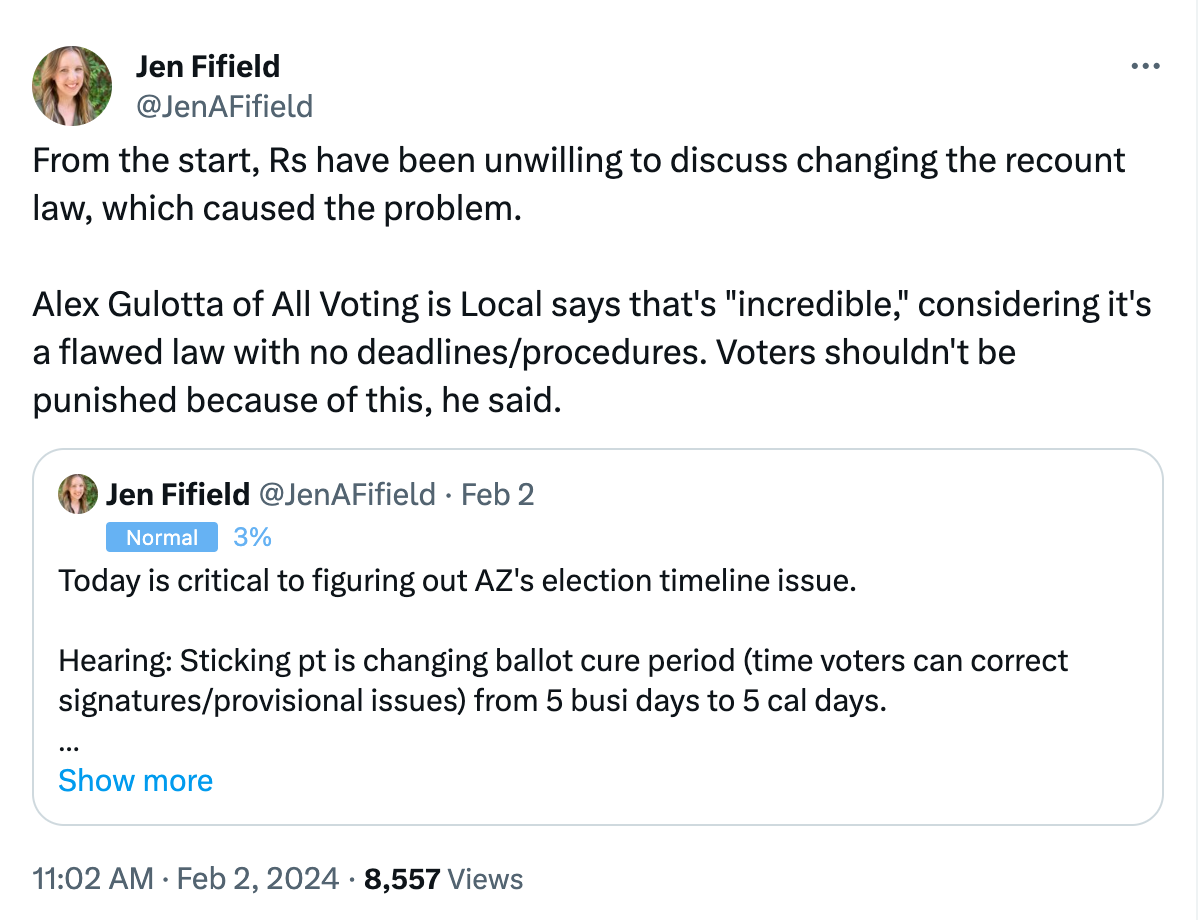Click the 3% label beside Normal badge
This screenshot has height=920, width=1198.
(252, 538)
